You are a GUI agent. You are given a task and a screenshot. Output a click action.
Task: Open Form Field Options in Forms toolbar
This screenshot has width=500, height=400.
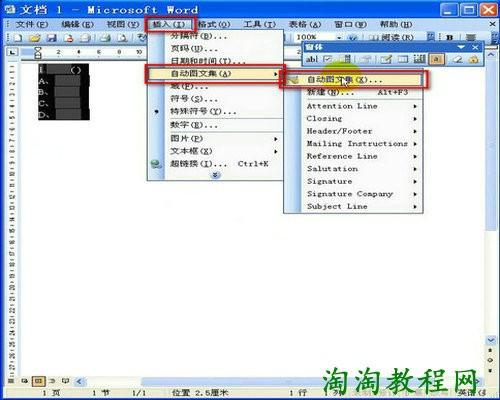click(x=366, y=59)
